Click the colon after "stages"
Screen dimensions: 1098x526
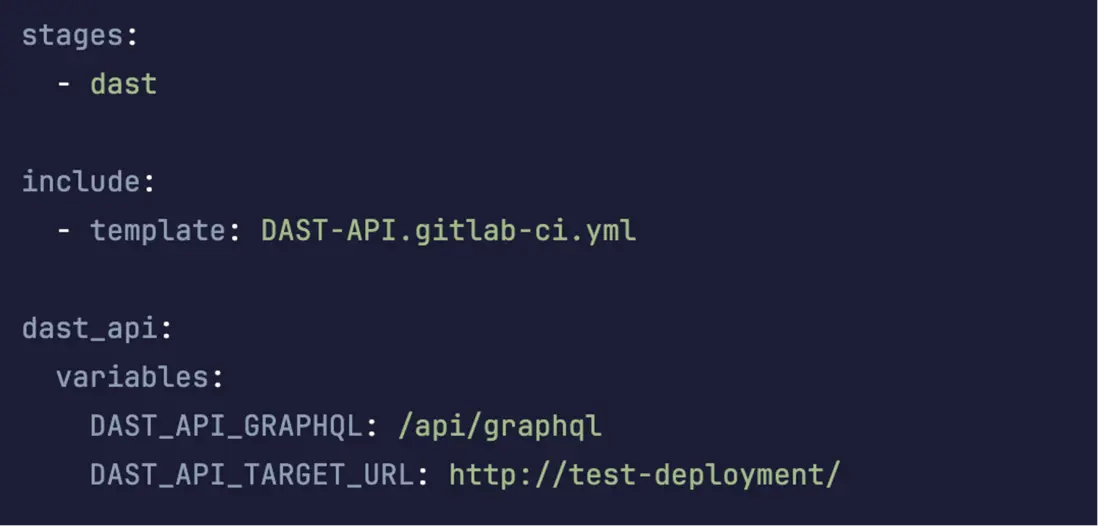[131, 36]
